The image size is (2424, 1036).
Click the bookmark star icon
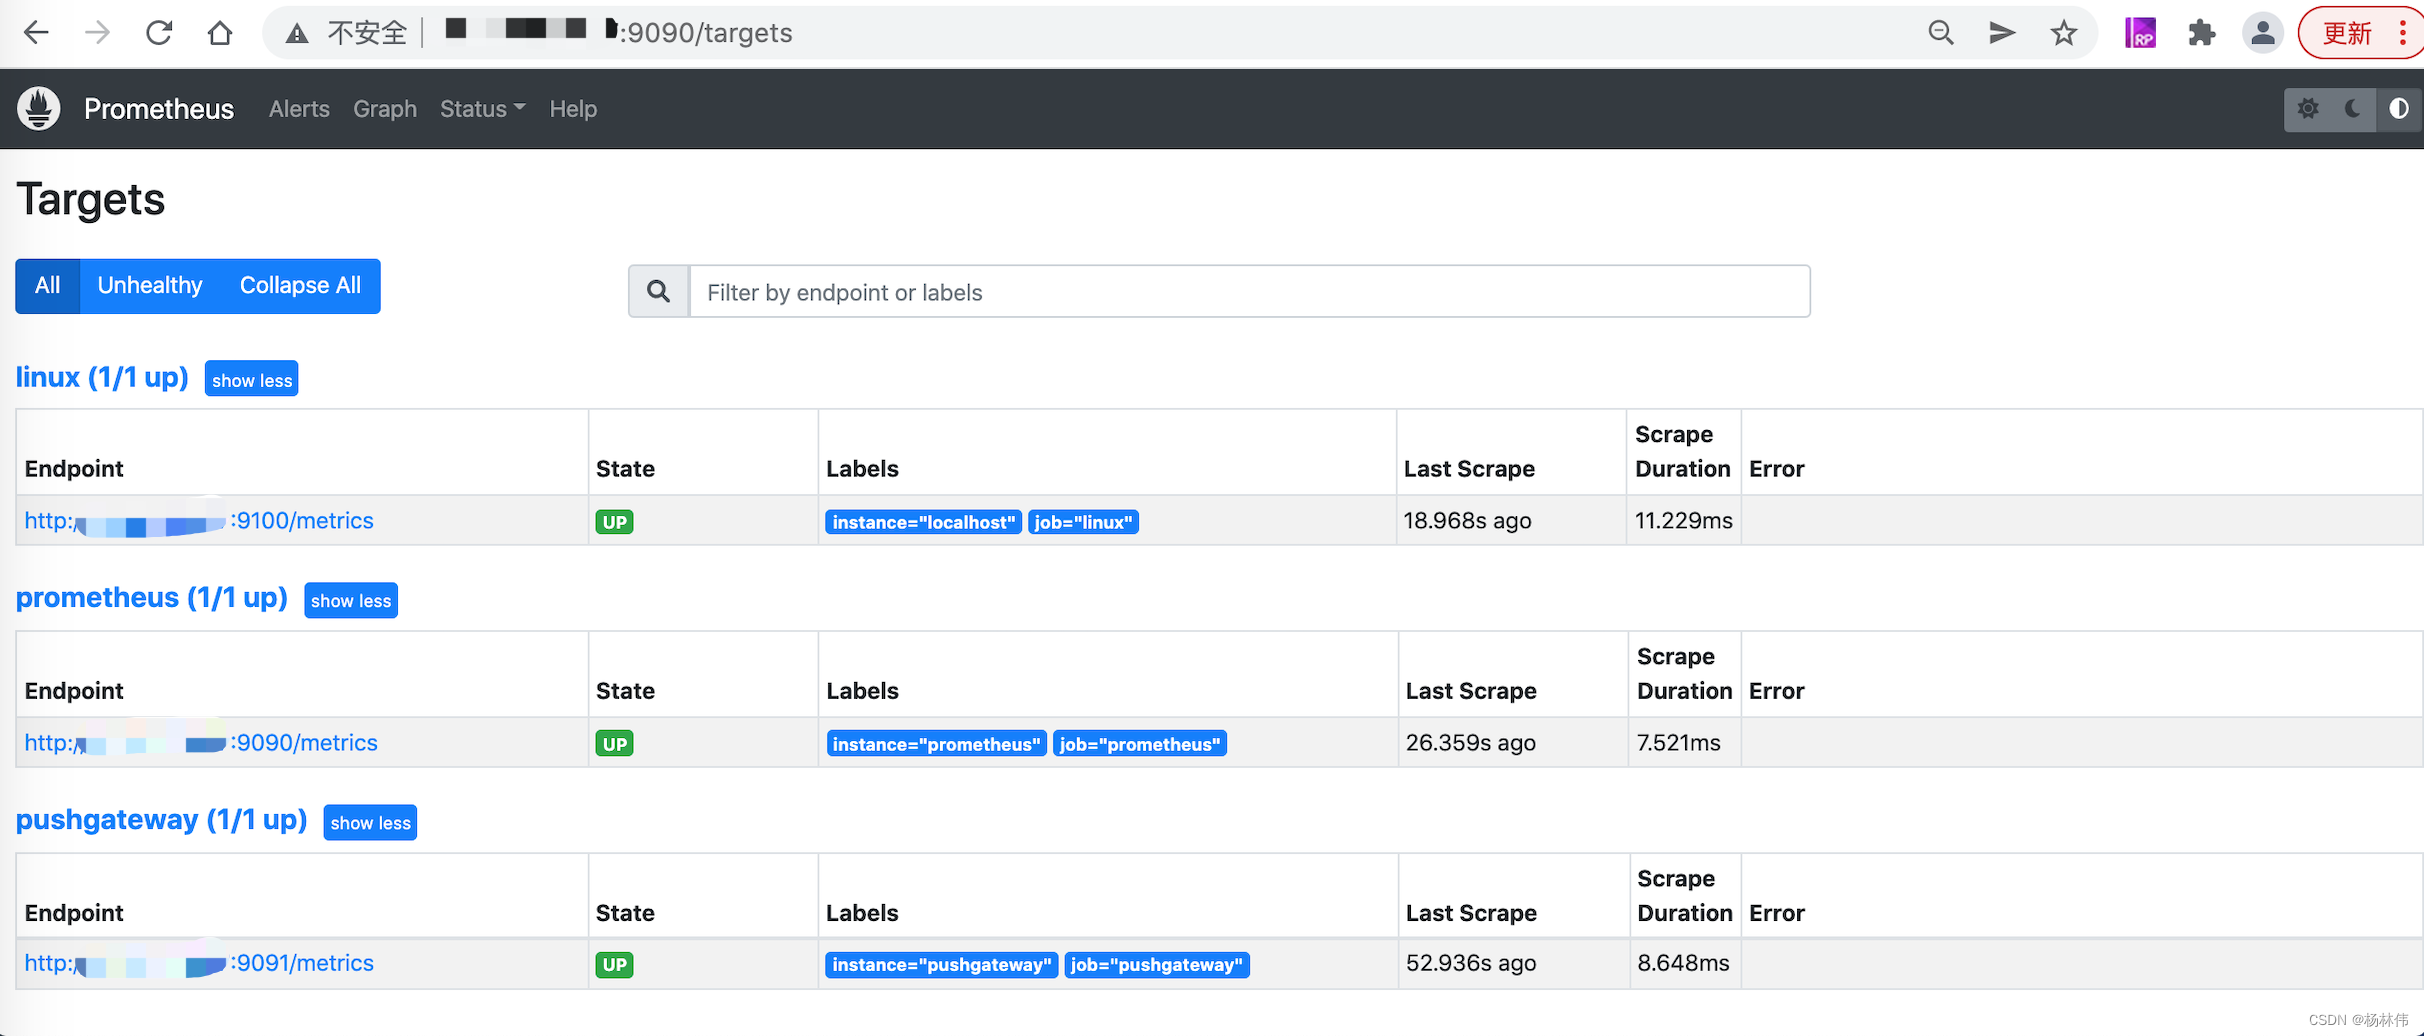(x=2065, y=32)
